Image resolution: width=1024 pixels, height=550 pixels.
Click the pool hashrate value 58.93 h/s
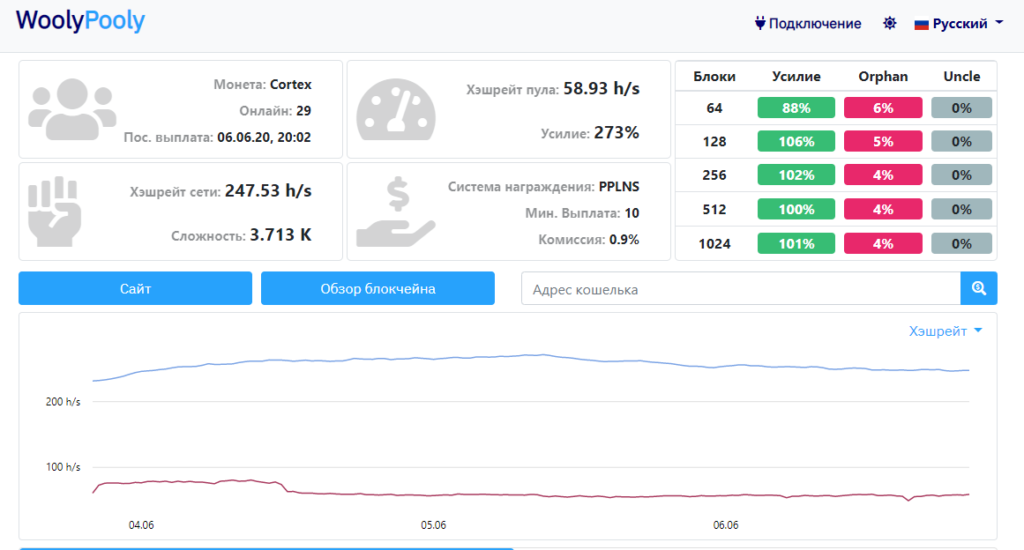click(x=601, y=88)
